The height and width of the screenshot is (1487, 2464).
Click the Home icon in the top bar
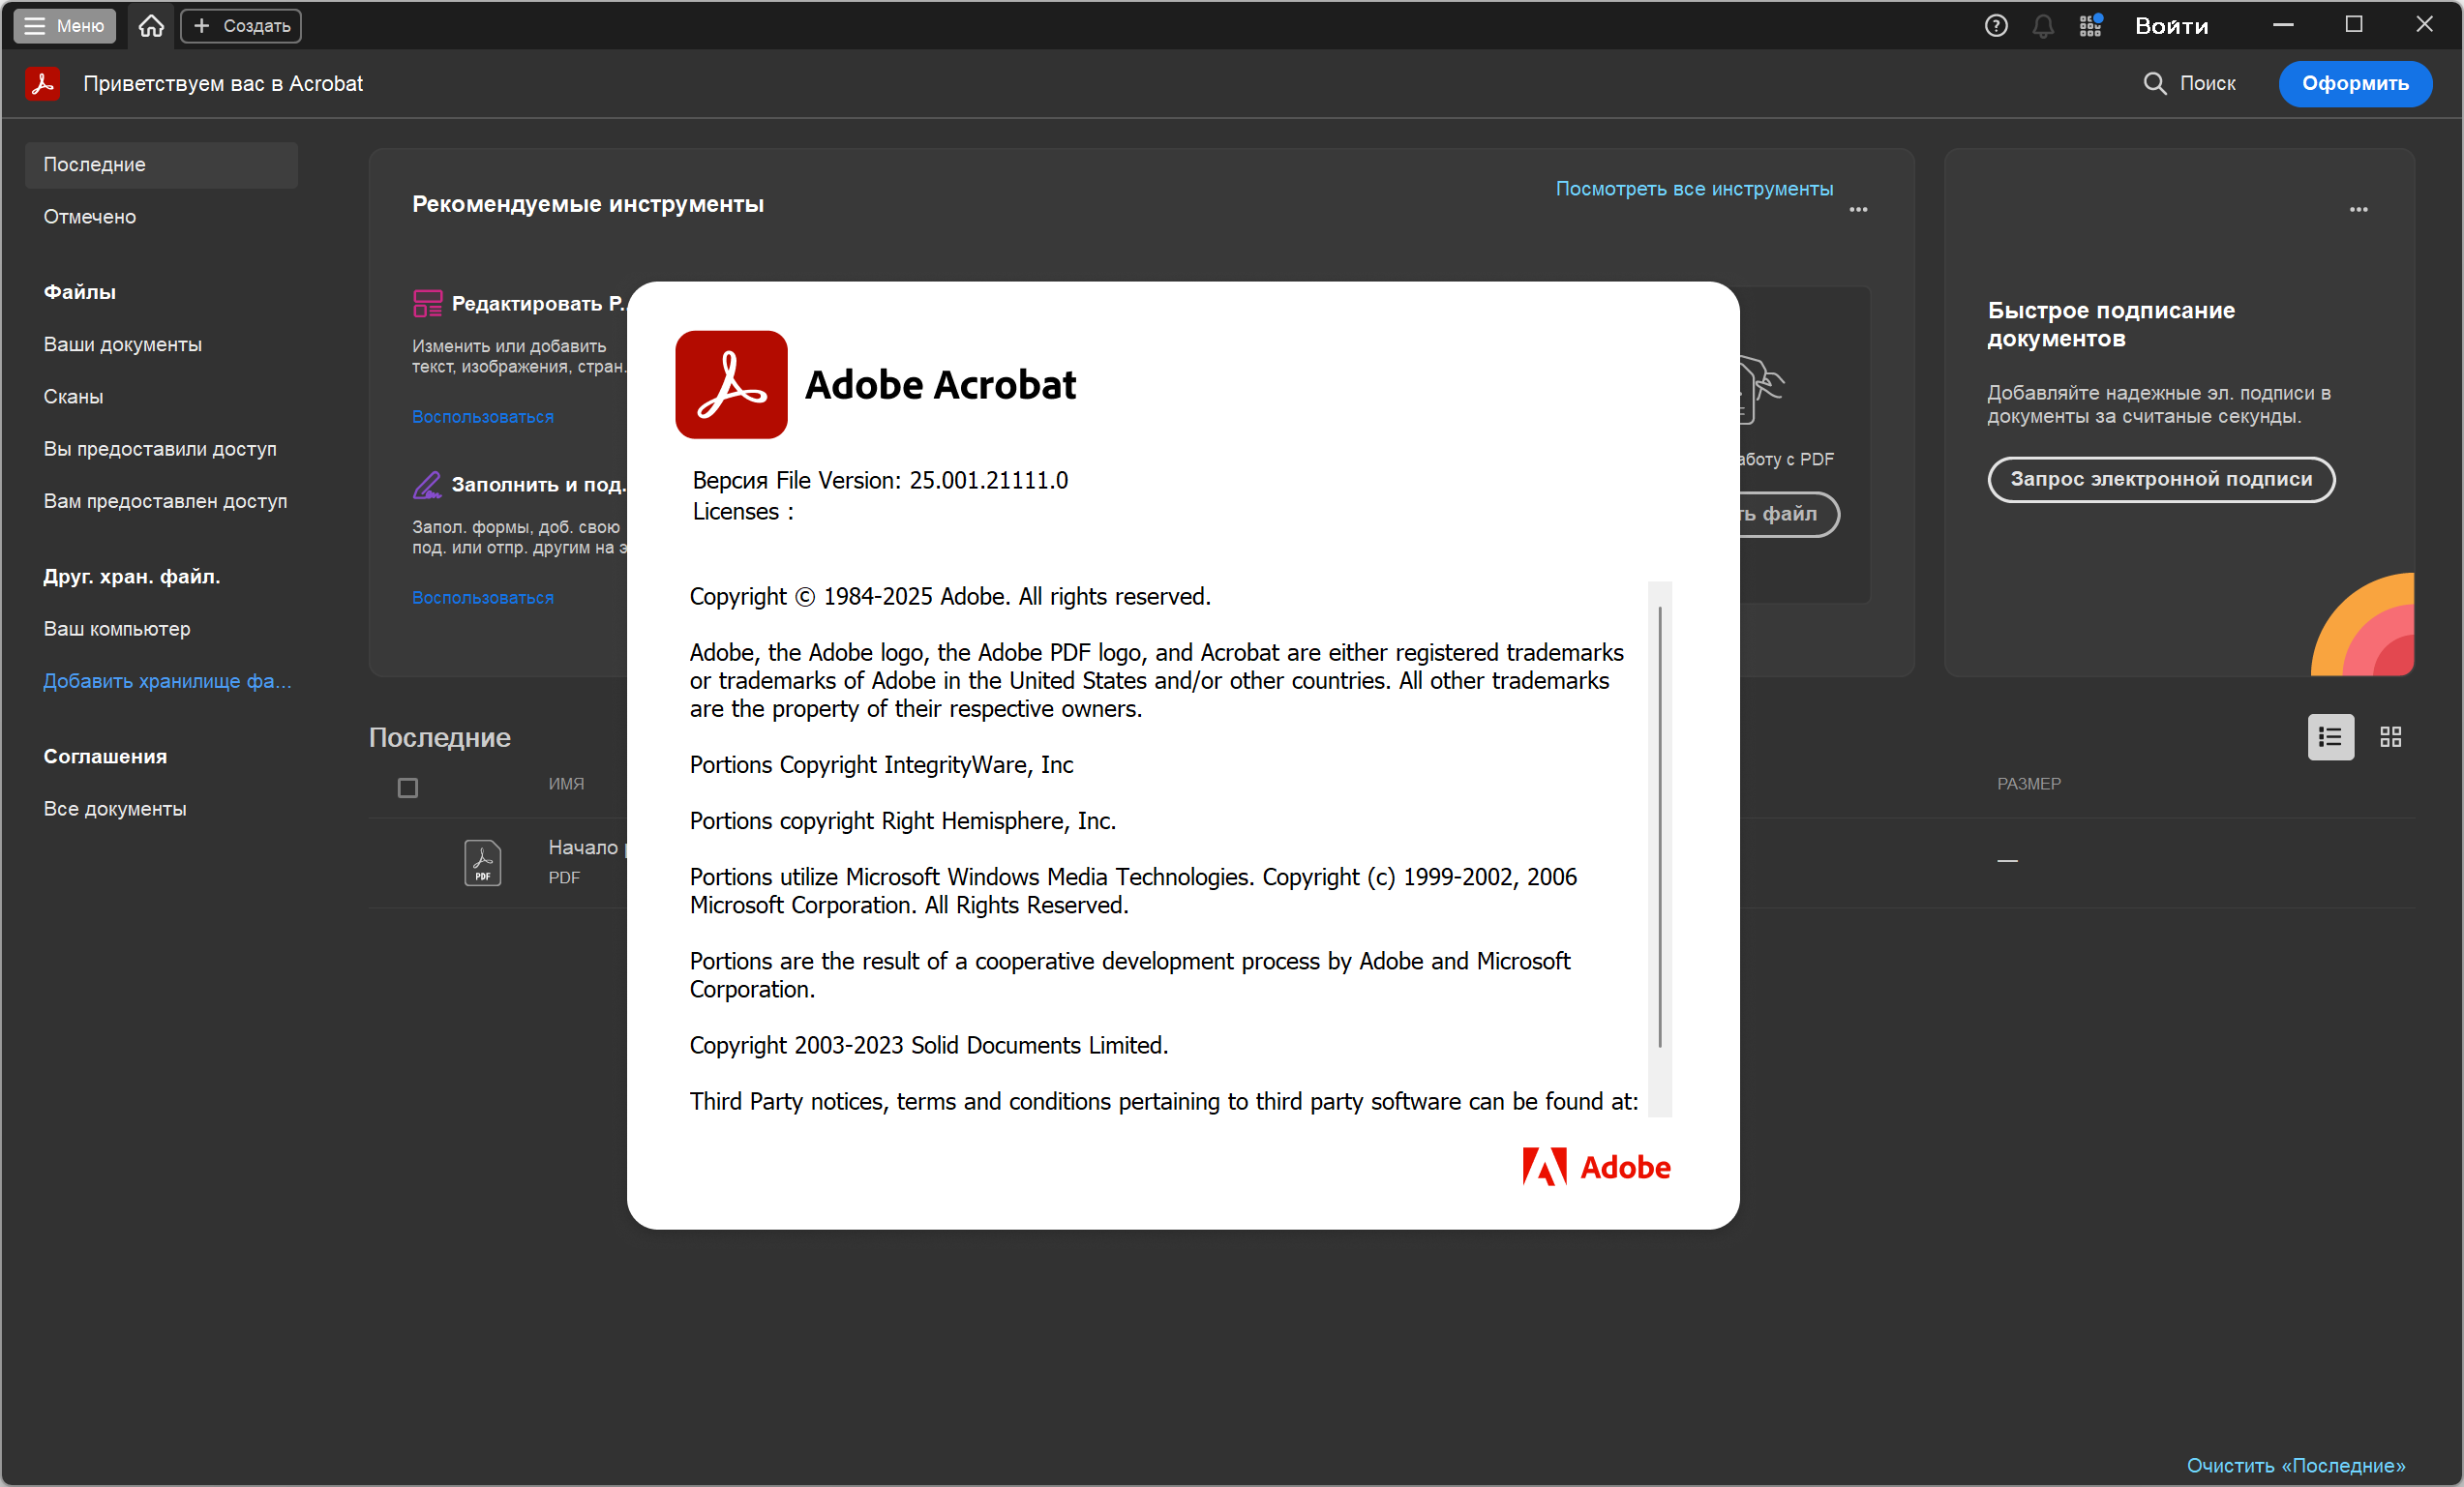coord(151,26)
